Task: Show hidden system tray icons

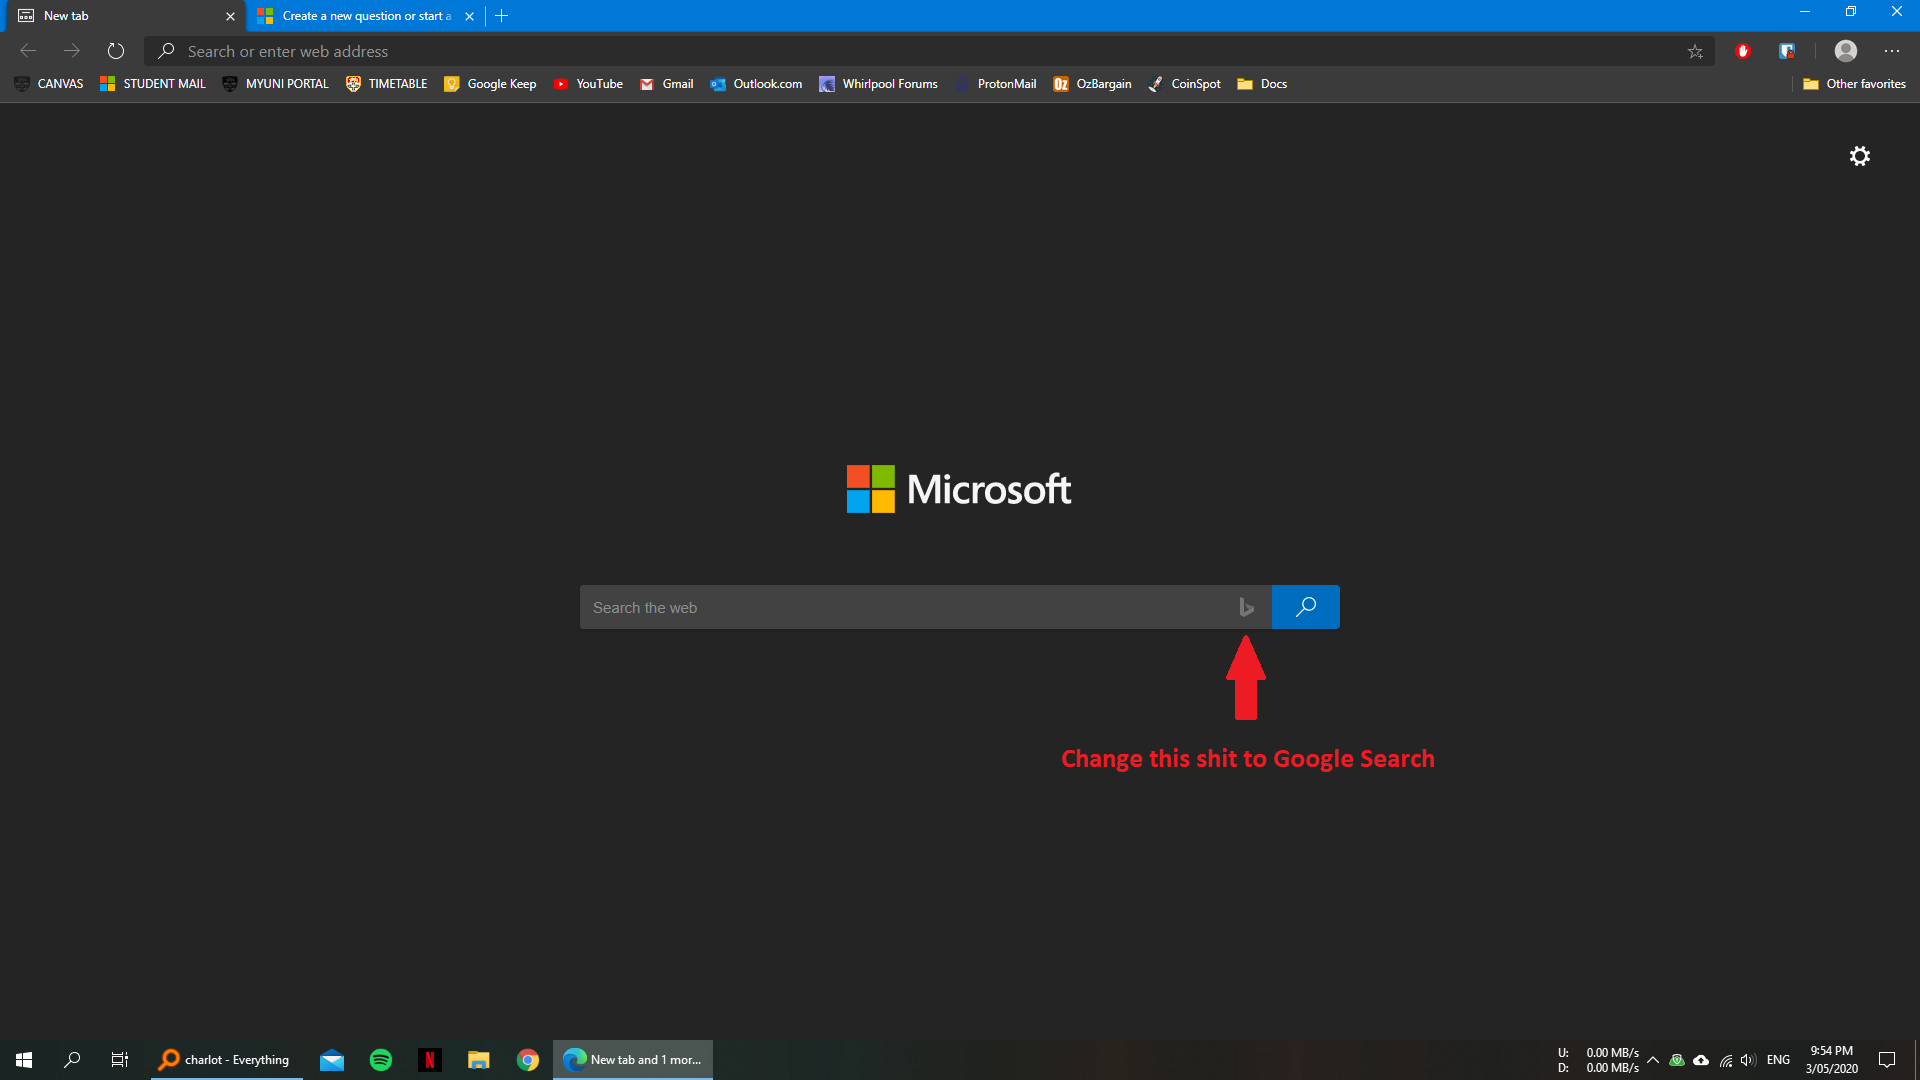Action: pos(1653,1060)
